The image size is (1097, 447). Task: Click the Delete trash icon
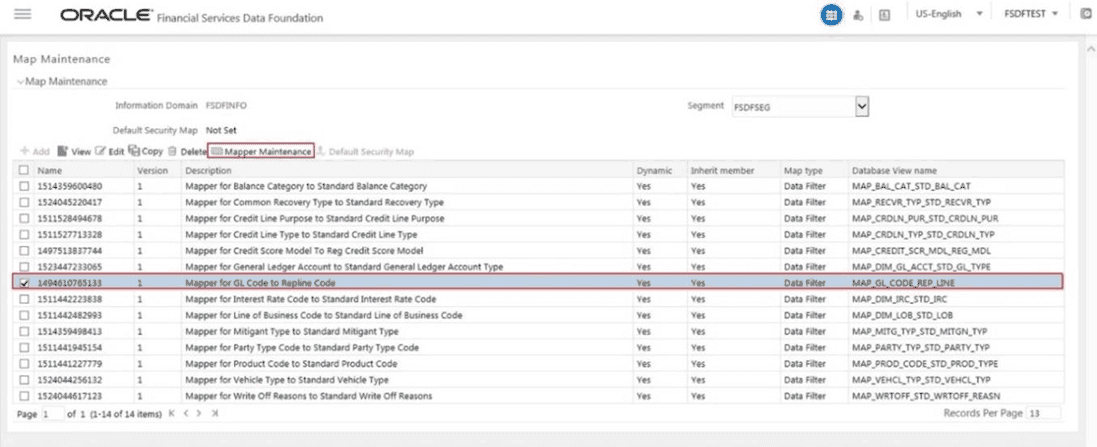(x=172, y=151)
